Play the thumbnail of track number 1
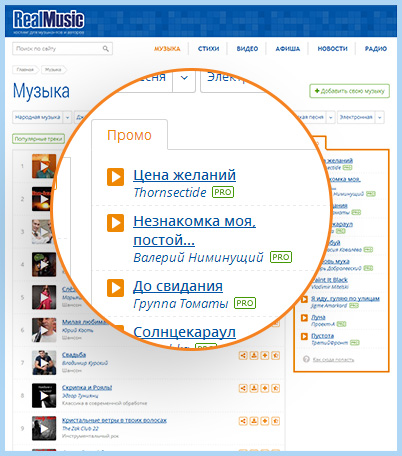402x456 pixels. click(x=44, y=166)
